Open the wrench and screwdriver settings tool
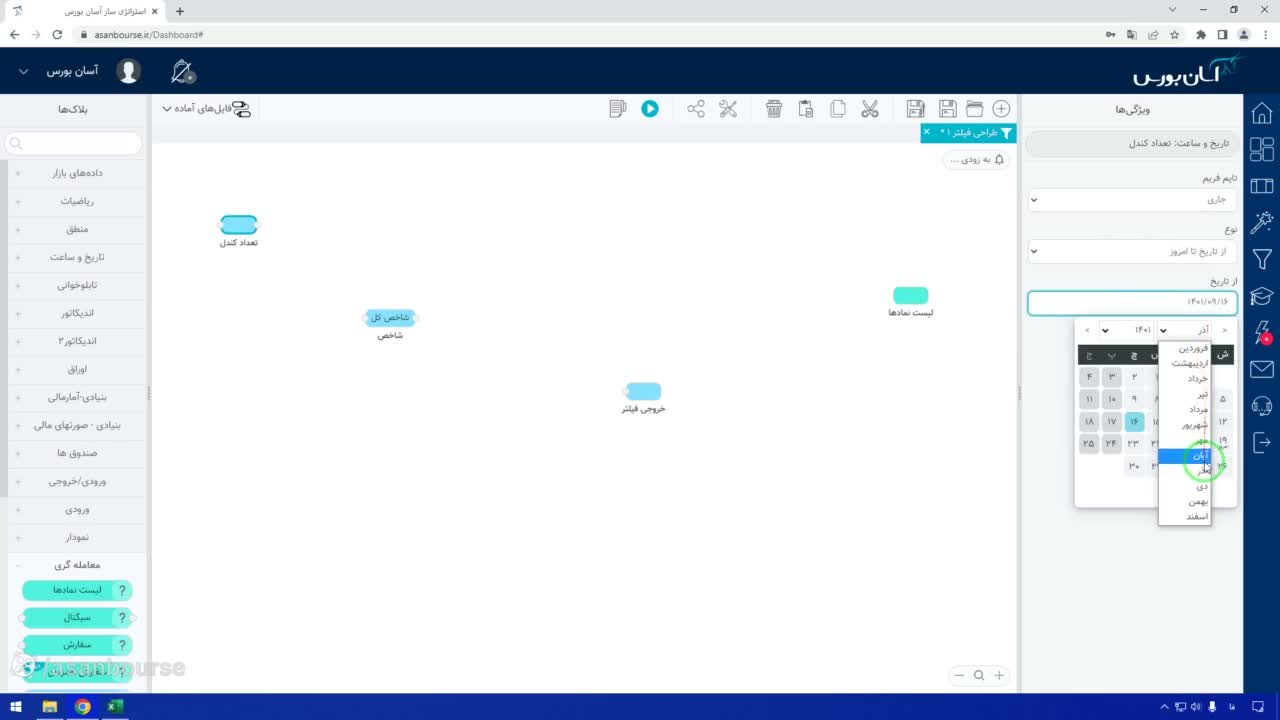 click(x=728, y=109)
